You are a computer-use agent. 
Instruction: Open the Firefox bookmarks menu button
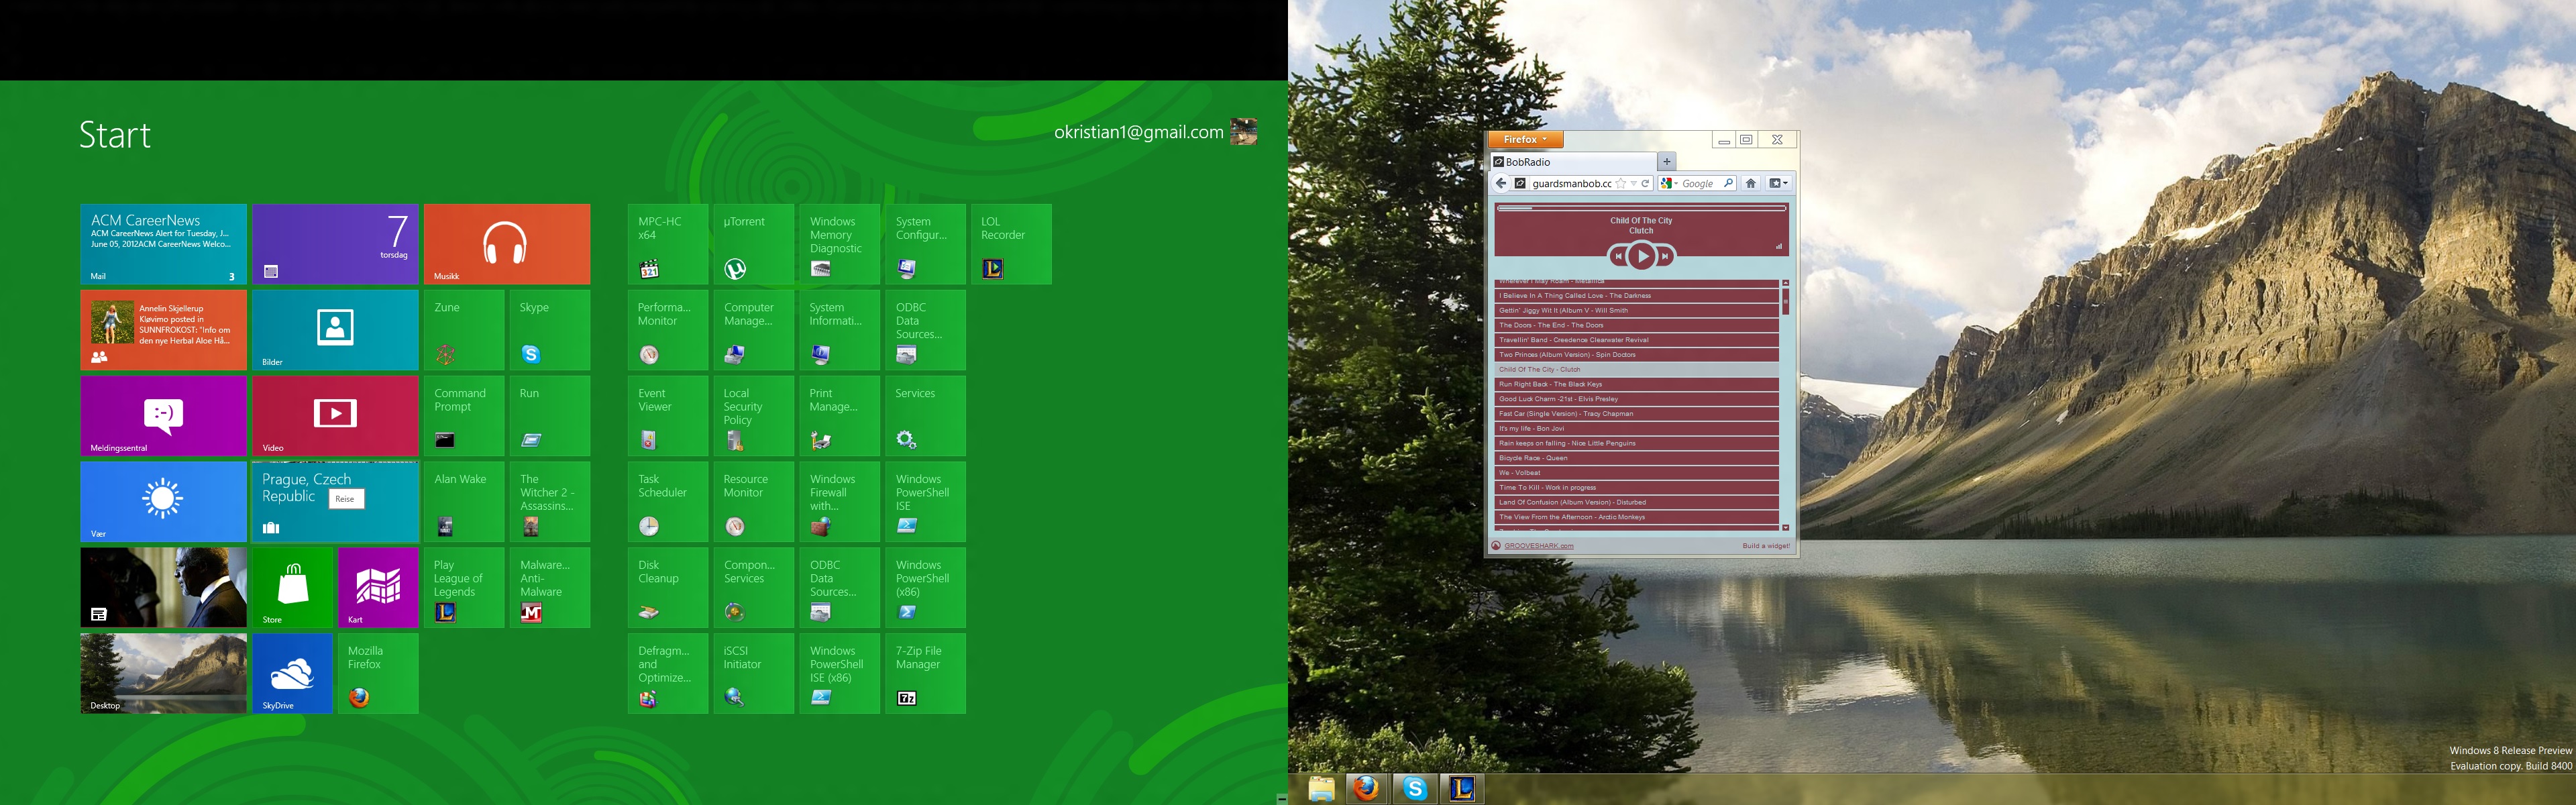tap(1779, 184)
